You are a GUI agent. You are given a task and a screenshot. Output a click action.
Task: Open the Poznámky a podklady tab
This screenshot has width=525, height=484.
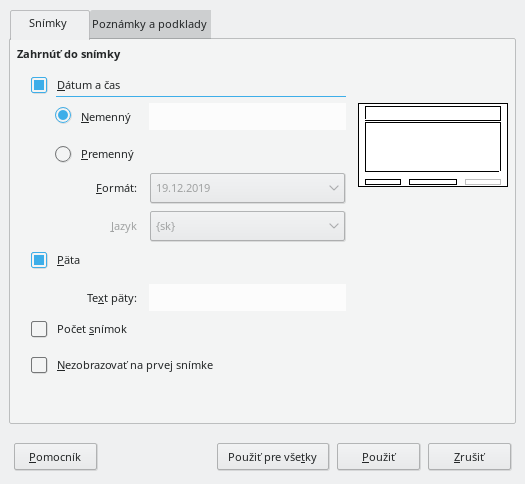150,24
